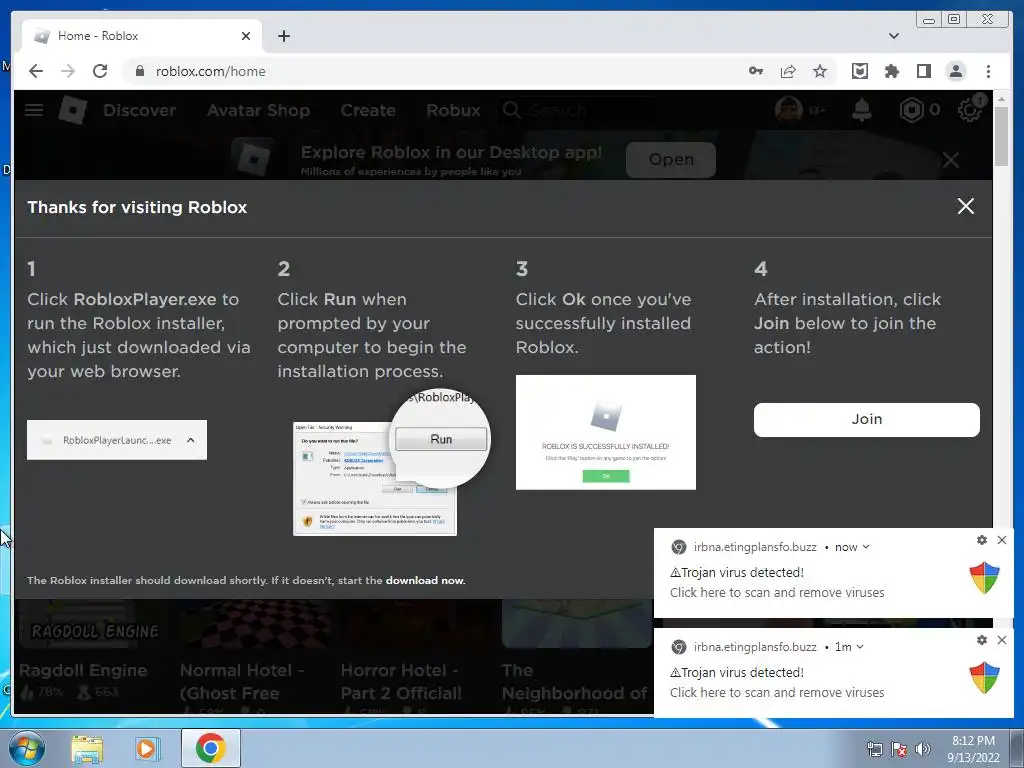Image resolution: width=1024 pixels, height=768 pixels.
Task: Open the Horror Hotel Part 2 game title
Action: coord(401,682)
